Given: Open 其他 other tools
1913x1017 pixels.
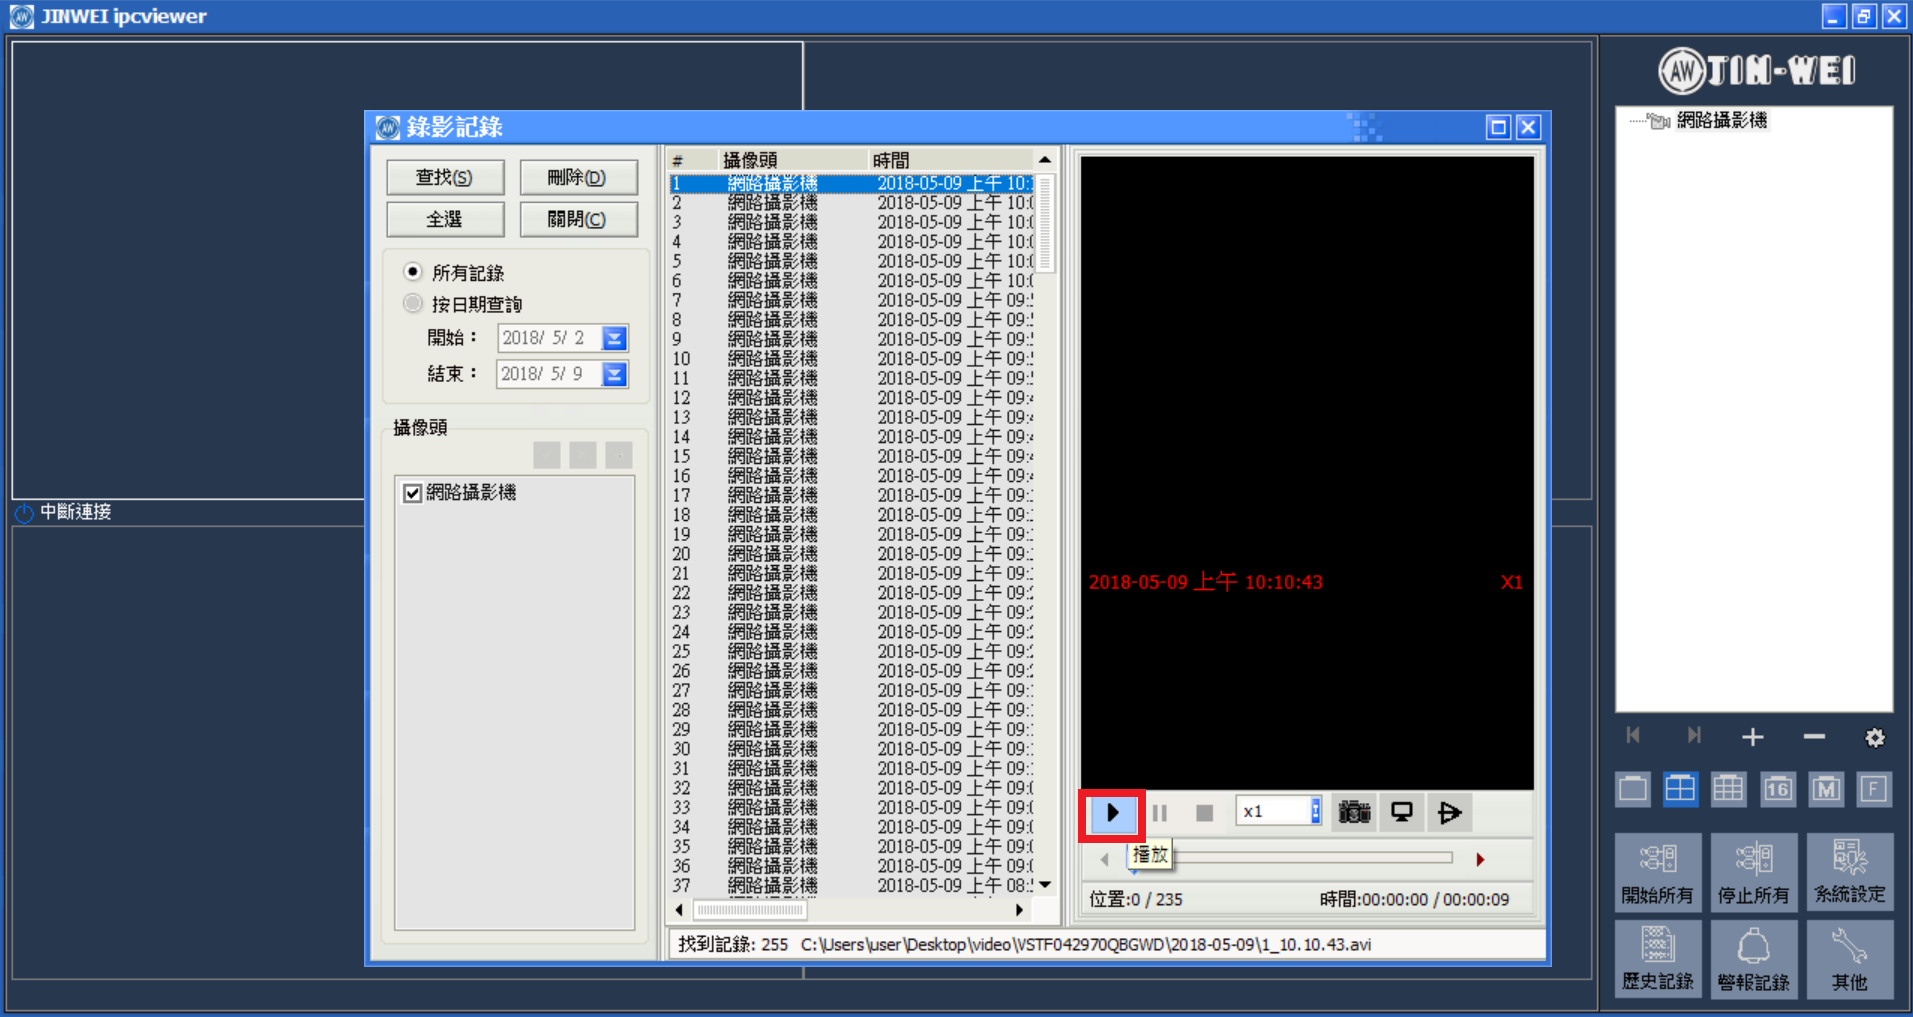Looking at the screenshot, I should tap(1850, 958).
